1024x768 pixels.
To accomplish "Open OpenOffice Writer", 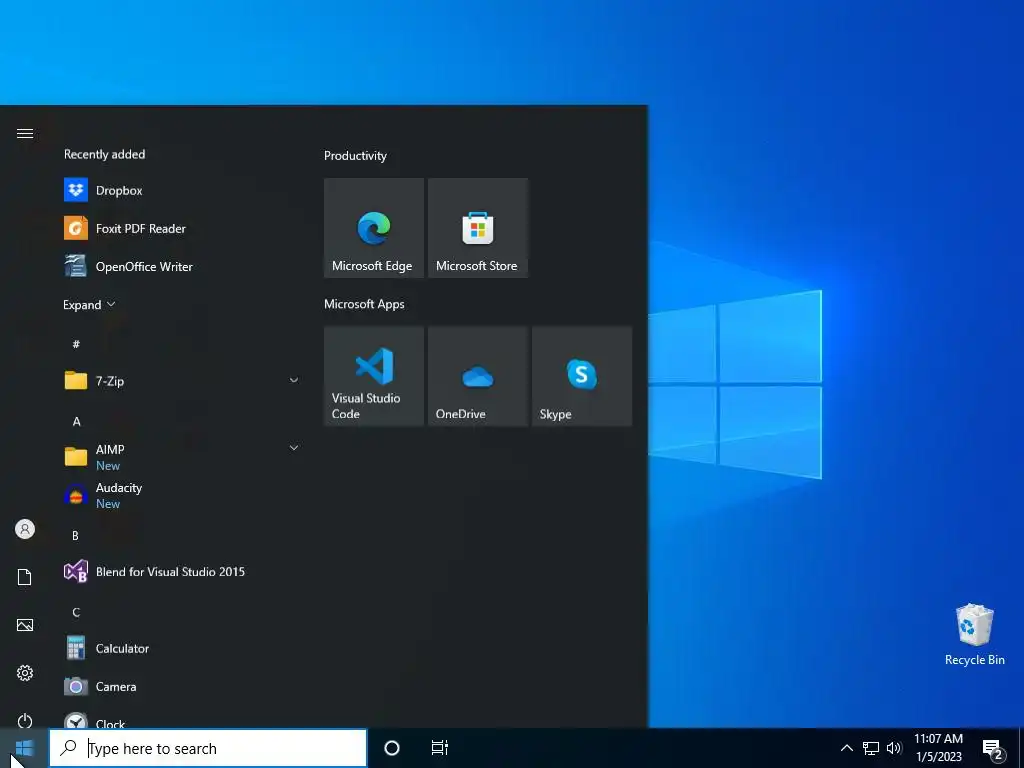I will 180,266.
